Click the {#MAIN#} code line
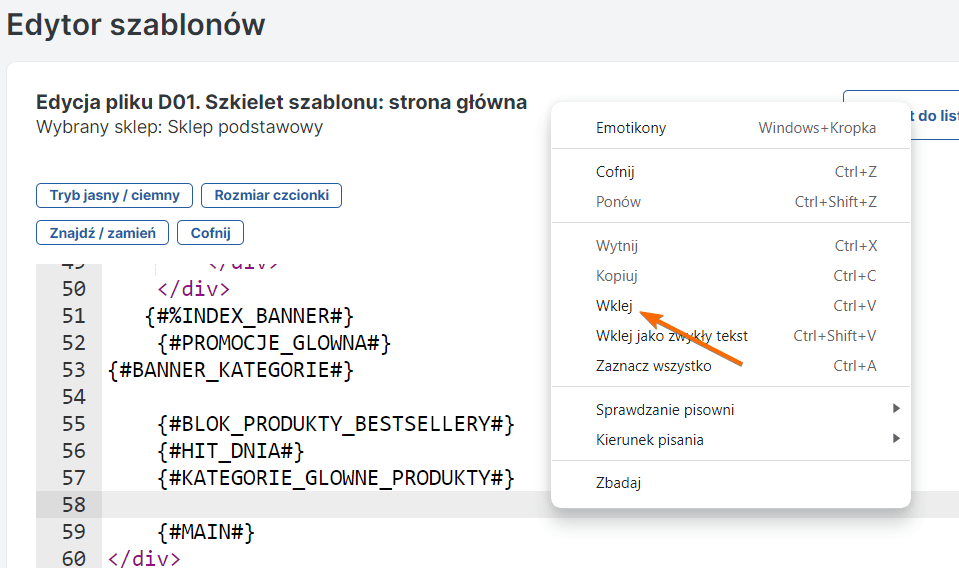Image resolution: width=959 pixels, height=568 pixels. pos(206,532)
